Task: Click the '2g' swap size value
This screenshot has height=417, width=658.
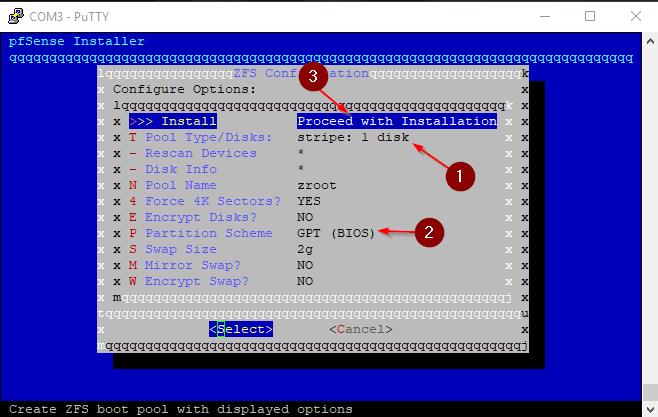Action: [x=305, y=249]
